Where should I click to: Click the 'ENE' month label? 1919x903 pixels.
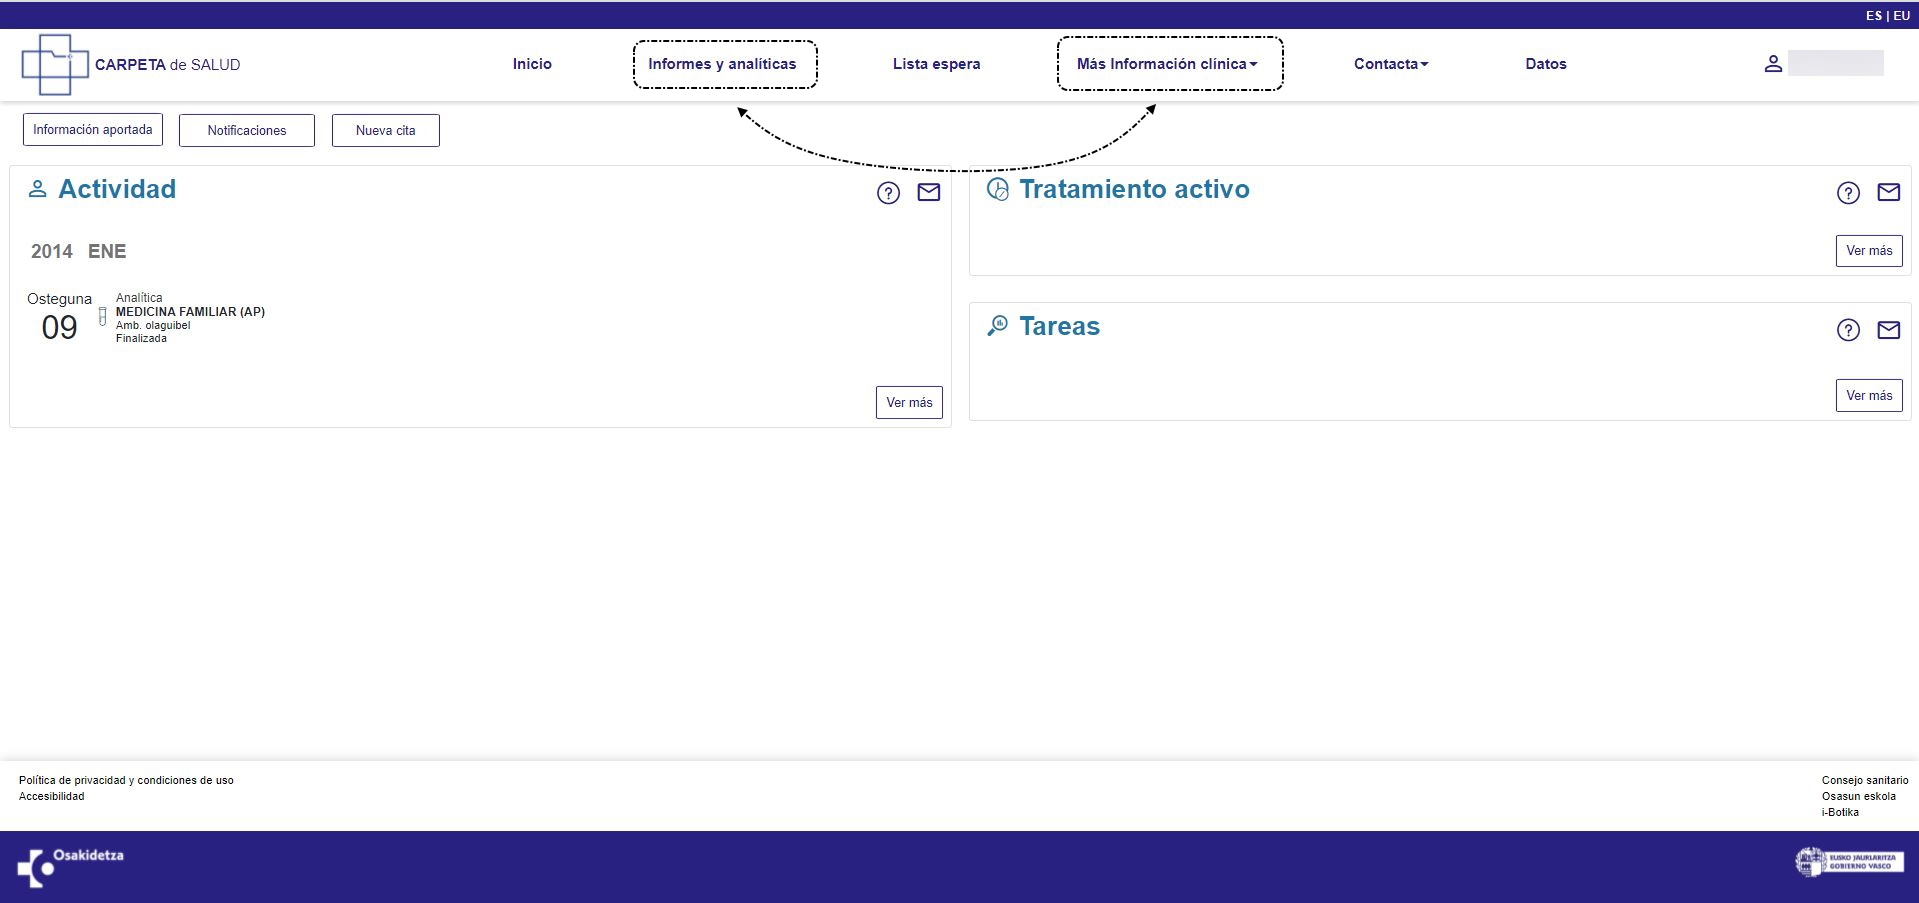pyautogui.click(x=107, y=251)
